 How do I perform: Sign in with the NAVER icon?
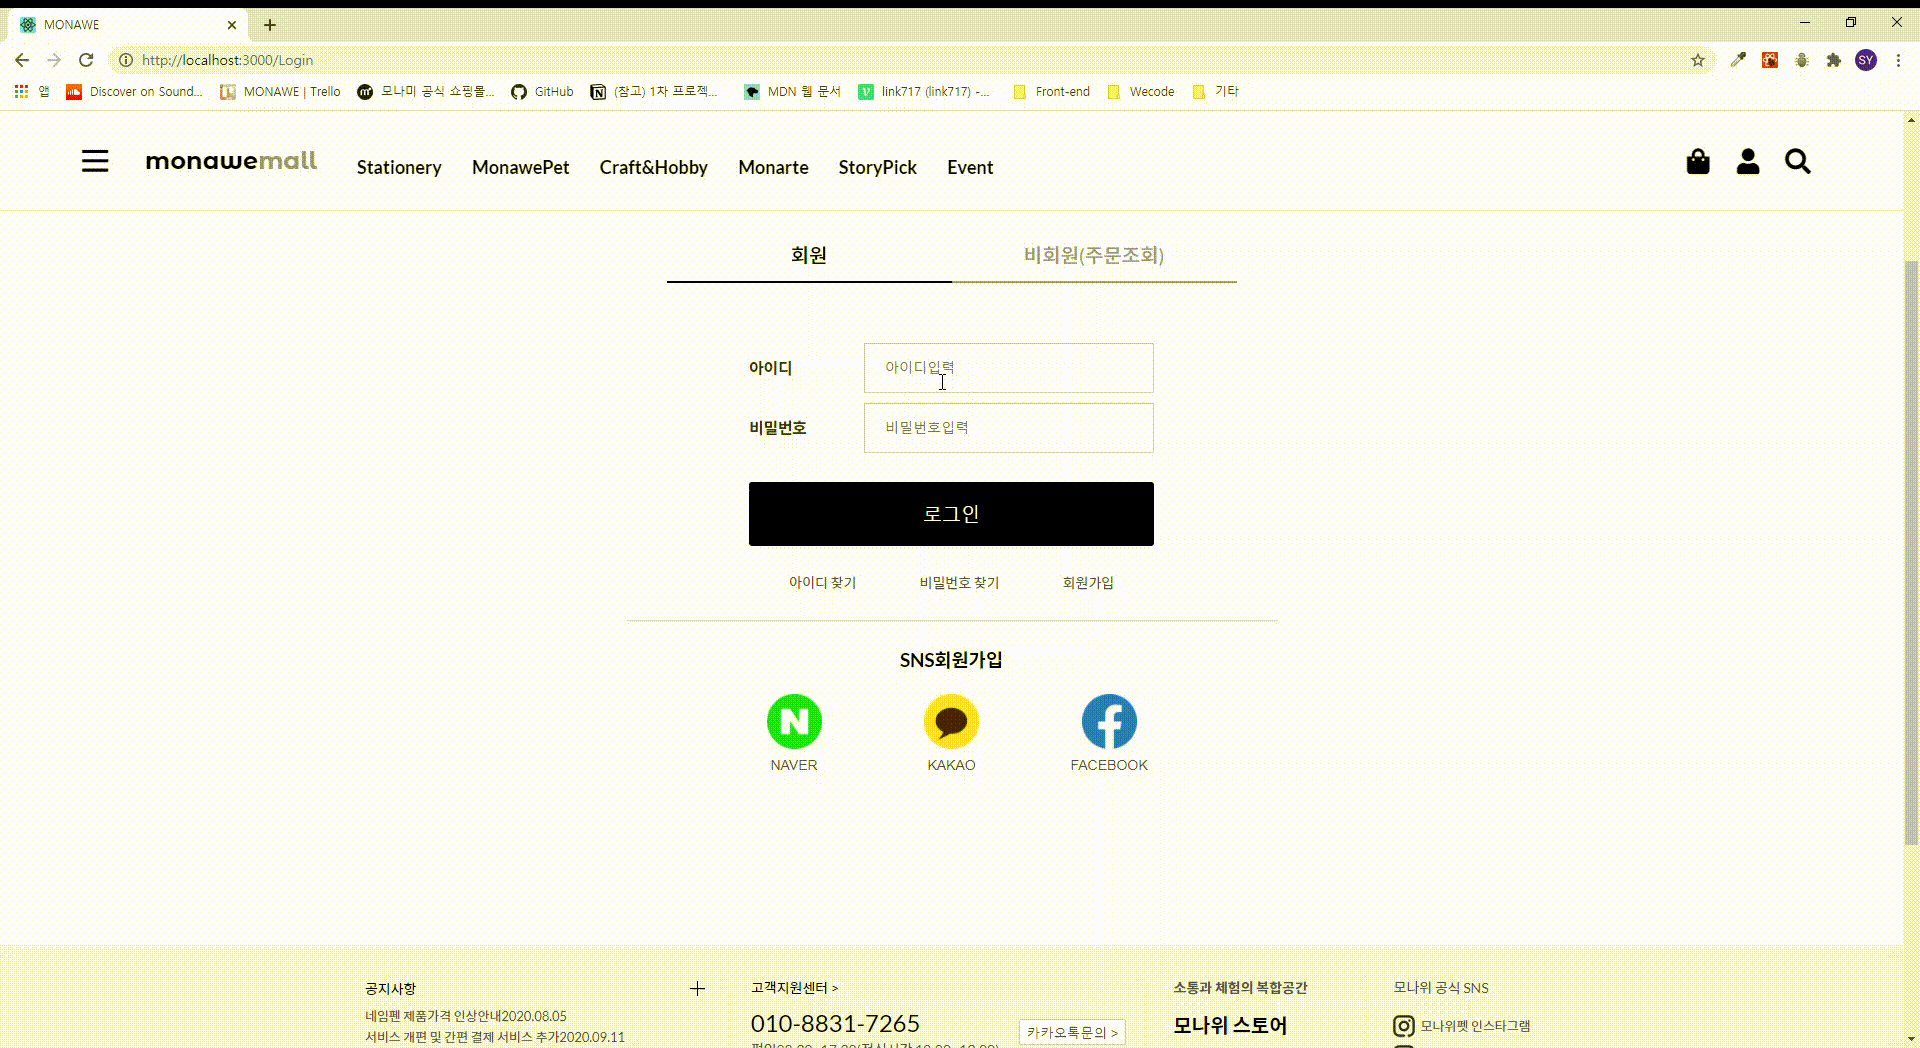coord(793,721)
